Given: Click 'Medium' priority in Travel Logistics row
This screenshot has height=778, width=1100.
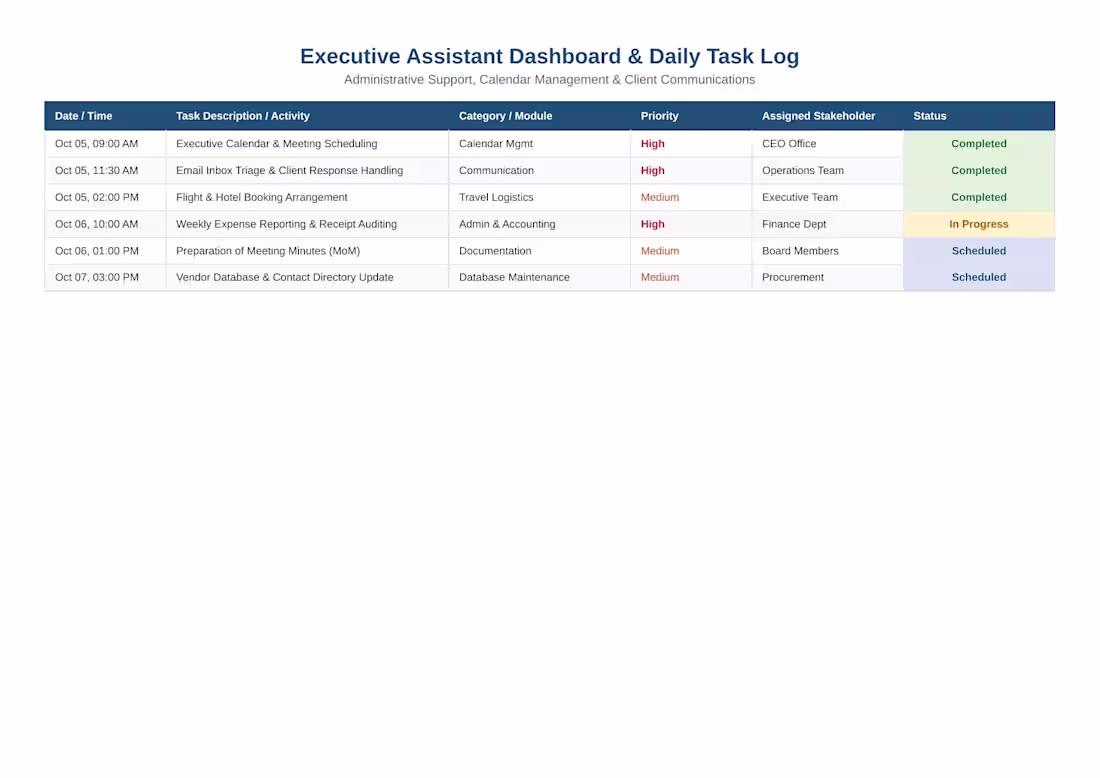Looking at the screenshot, I should (659, 197).
